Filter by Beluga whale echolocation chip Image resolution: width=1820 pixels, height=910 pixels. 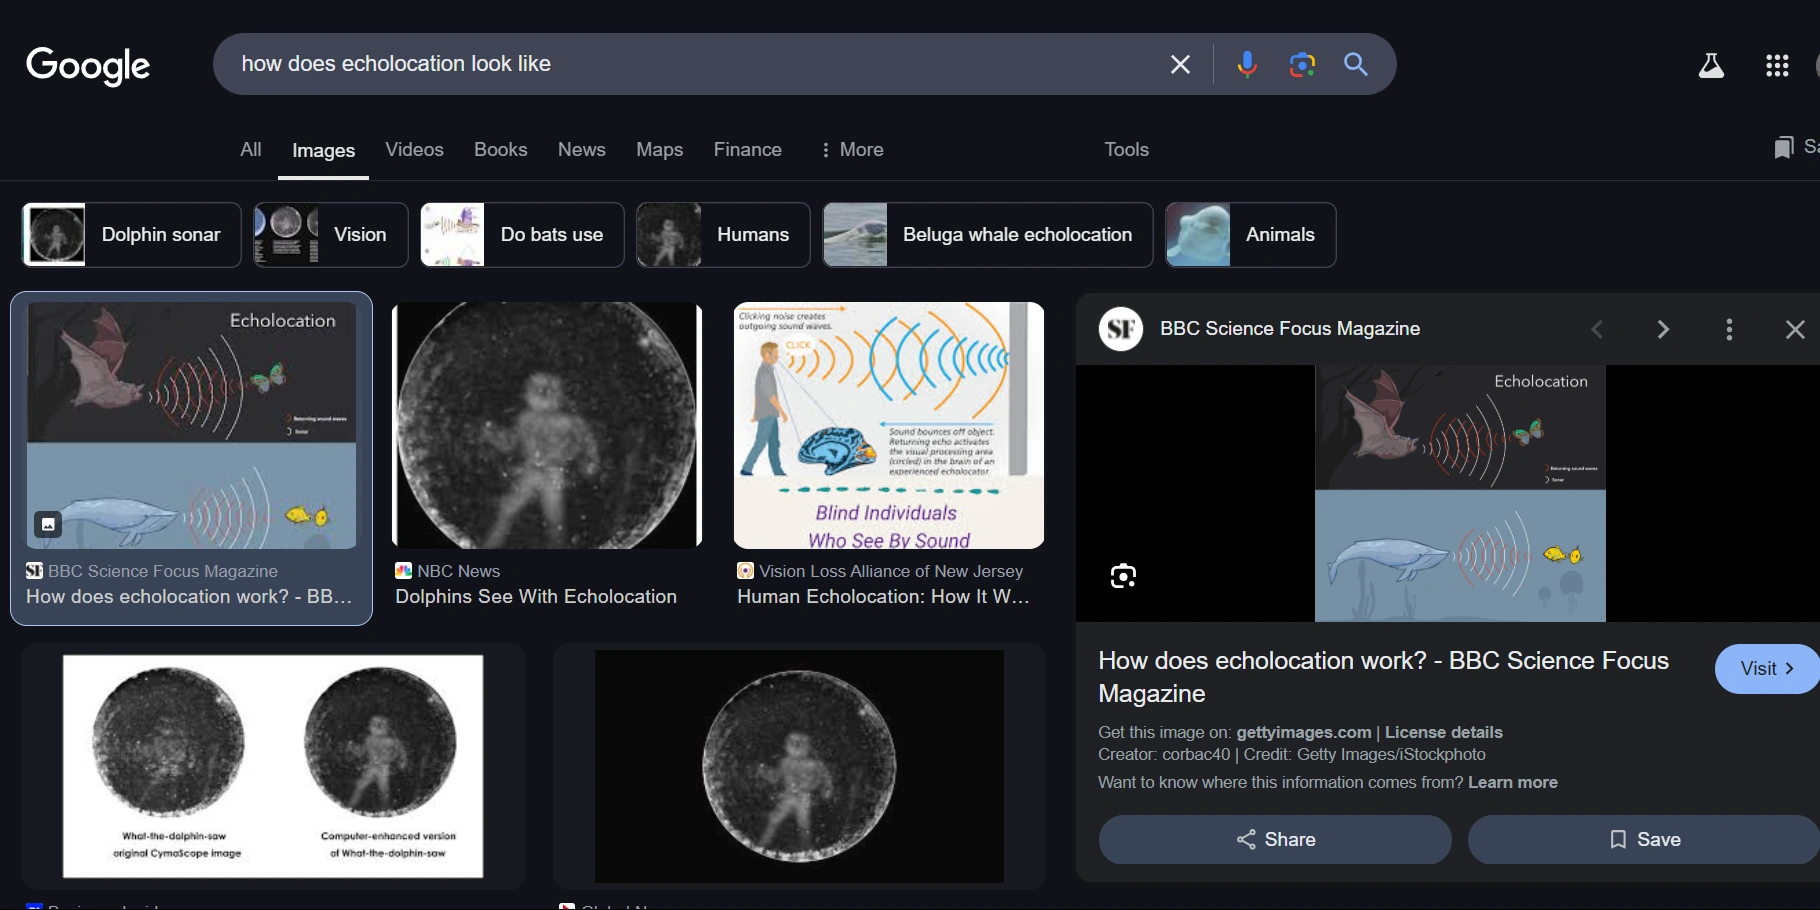pos(987,235)
